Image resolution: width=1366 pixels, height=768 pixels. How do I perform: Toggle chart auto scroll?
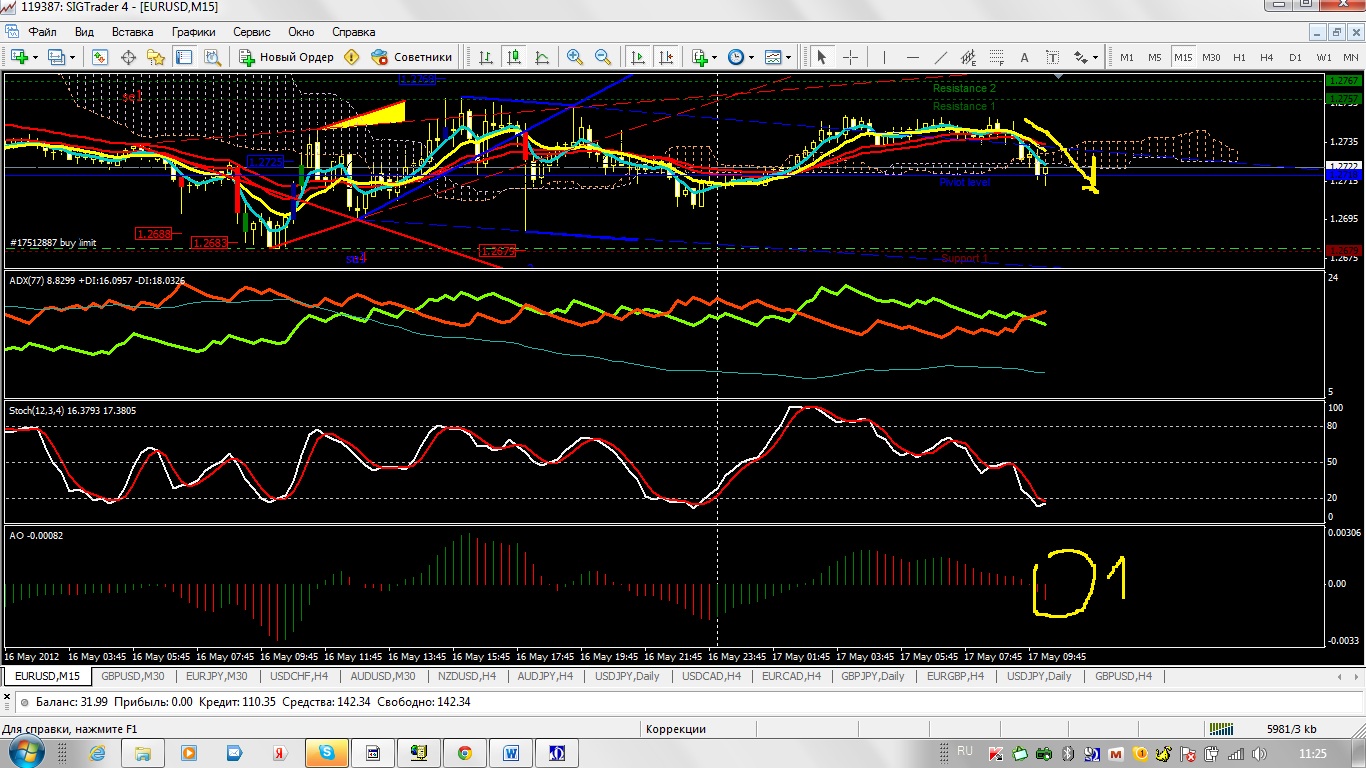(x=638, y=57)
